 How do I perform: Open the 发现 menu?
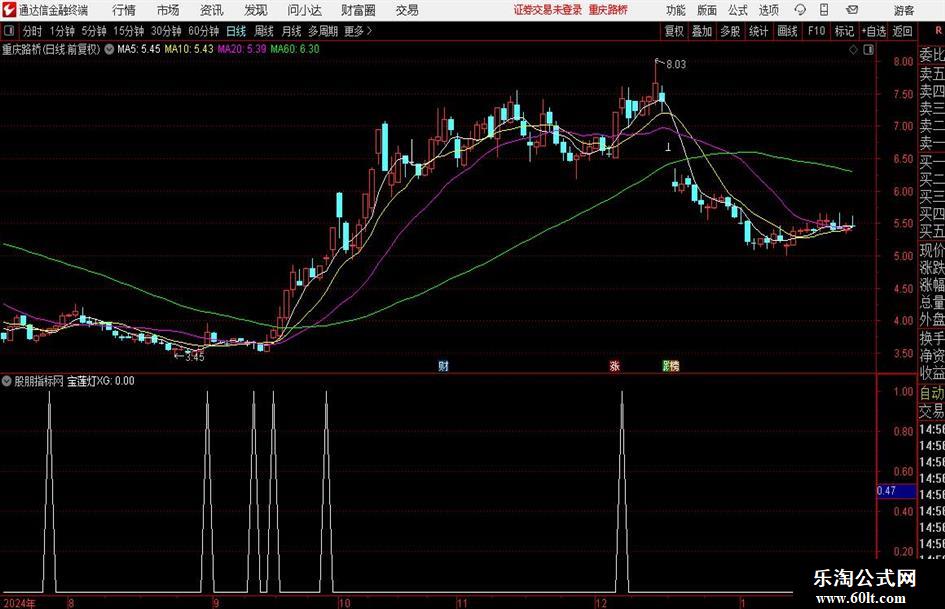256,10
